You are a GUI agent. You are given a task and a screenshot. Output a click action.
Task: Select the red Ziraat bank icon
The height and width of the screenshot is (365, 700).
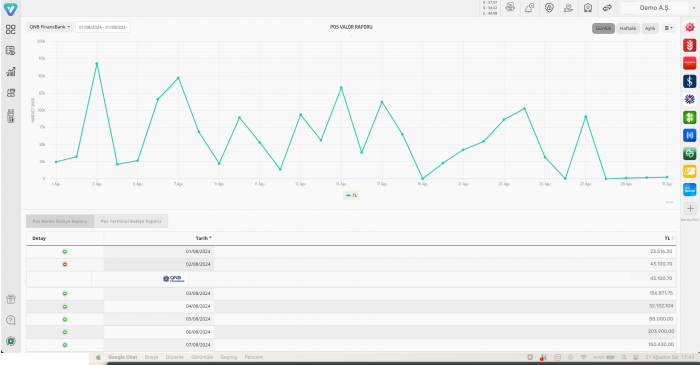pyautogui.click(x=690, y=45)
